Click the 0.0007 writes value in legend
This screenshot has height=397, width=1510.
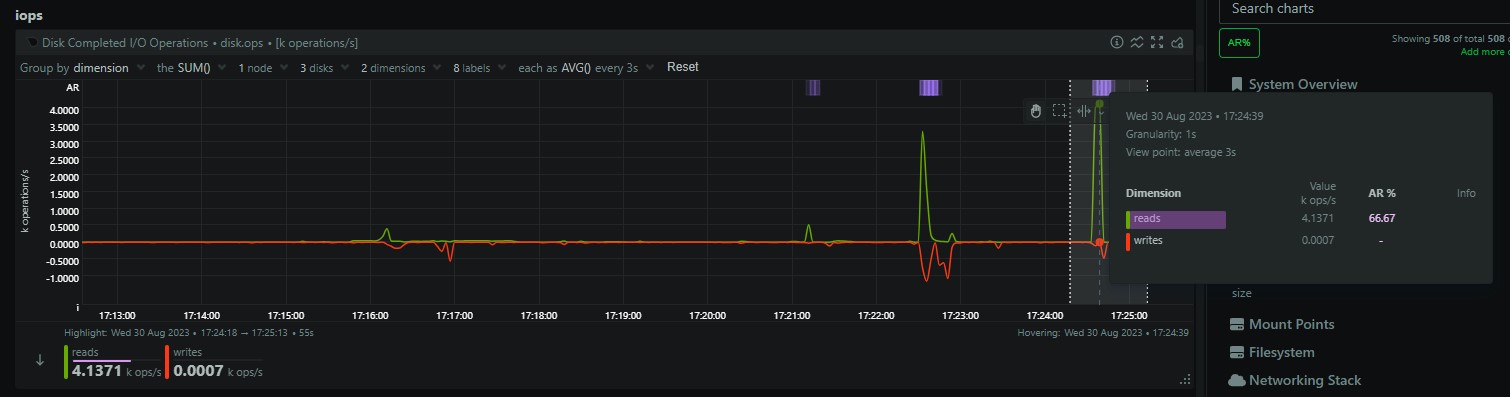pyautogui.click(x=199, y=371)
